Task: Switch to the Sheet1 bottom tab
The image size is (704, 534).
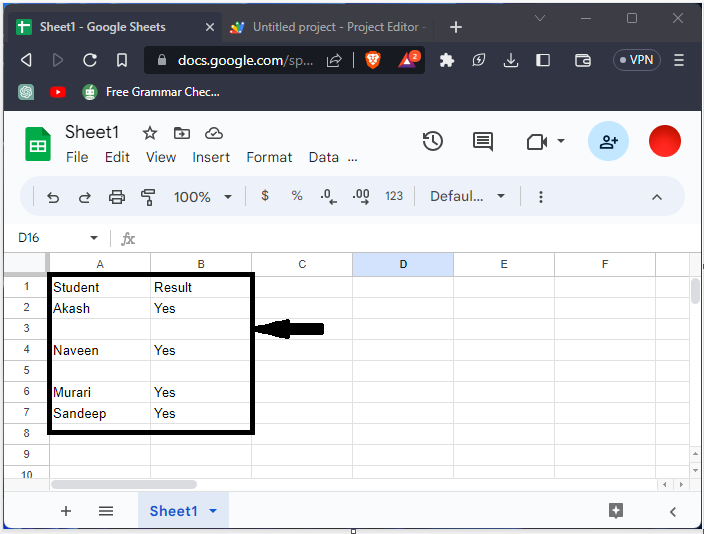Action: coord(174,511)
